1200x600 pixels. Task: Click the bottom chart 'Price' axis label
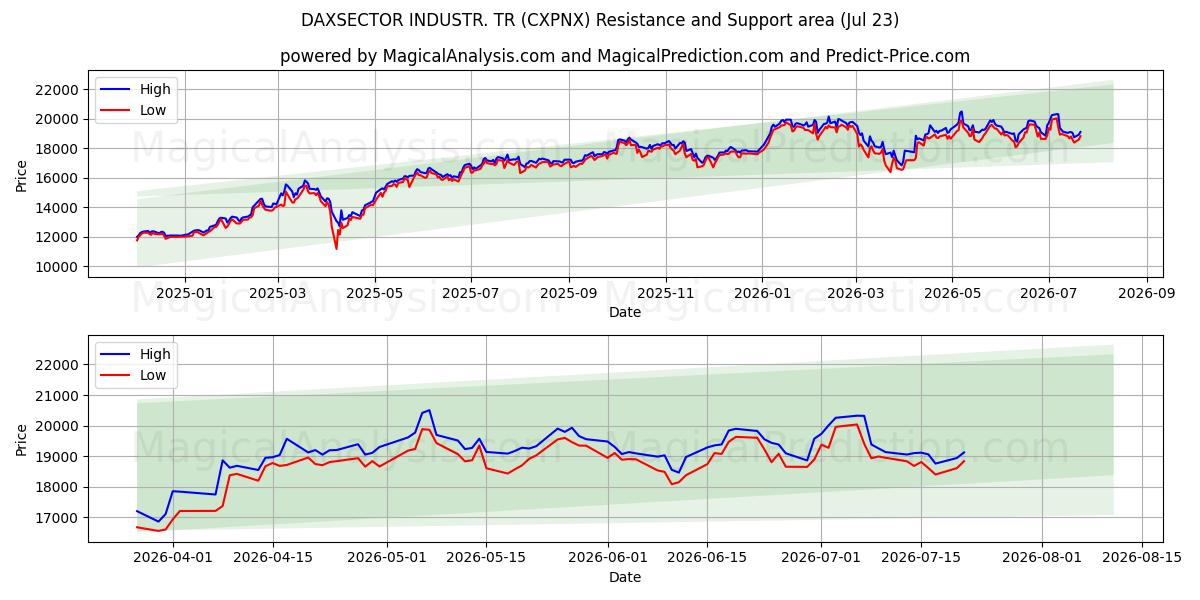pos(22,439)
